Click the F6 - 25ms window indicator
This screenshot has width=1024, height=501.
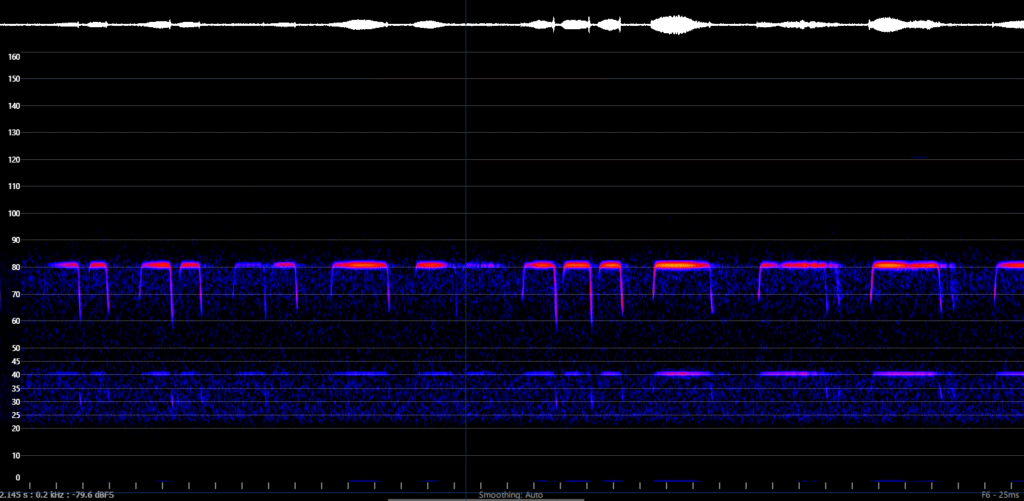point(1000,494)
